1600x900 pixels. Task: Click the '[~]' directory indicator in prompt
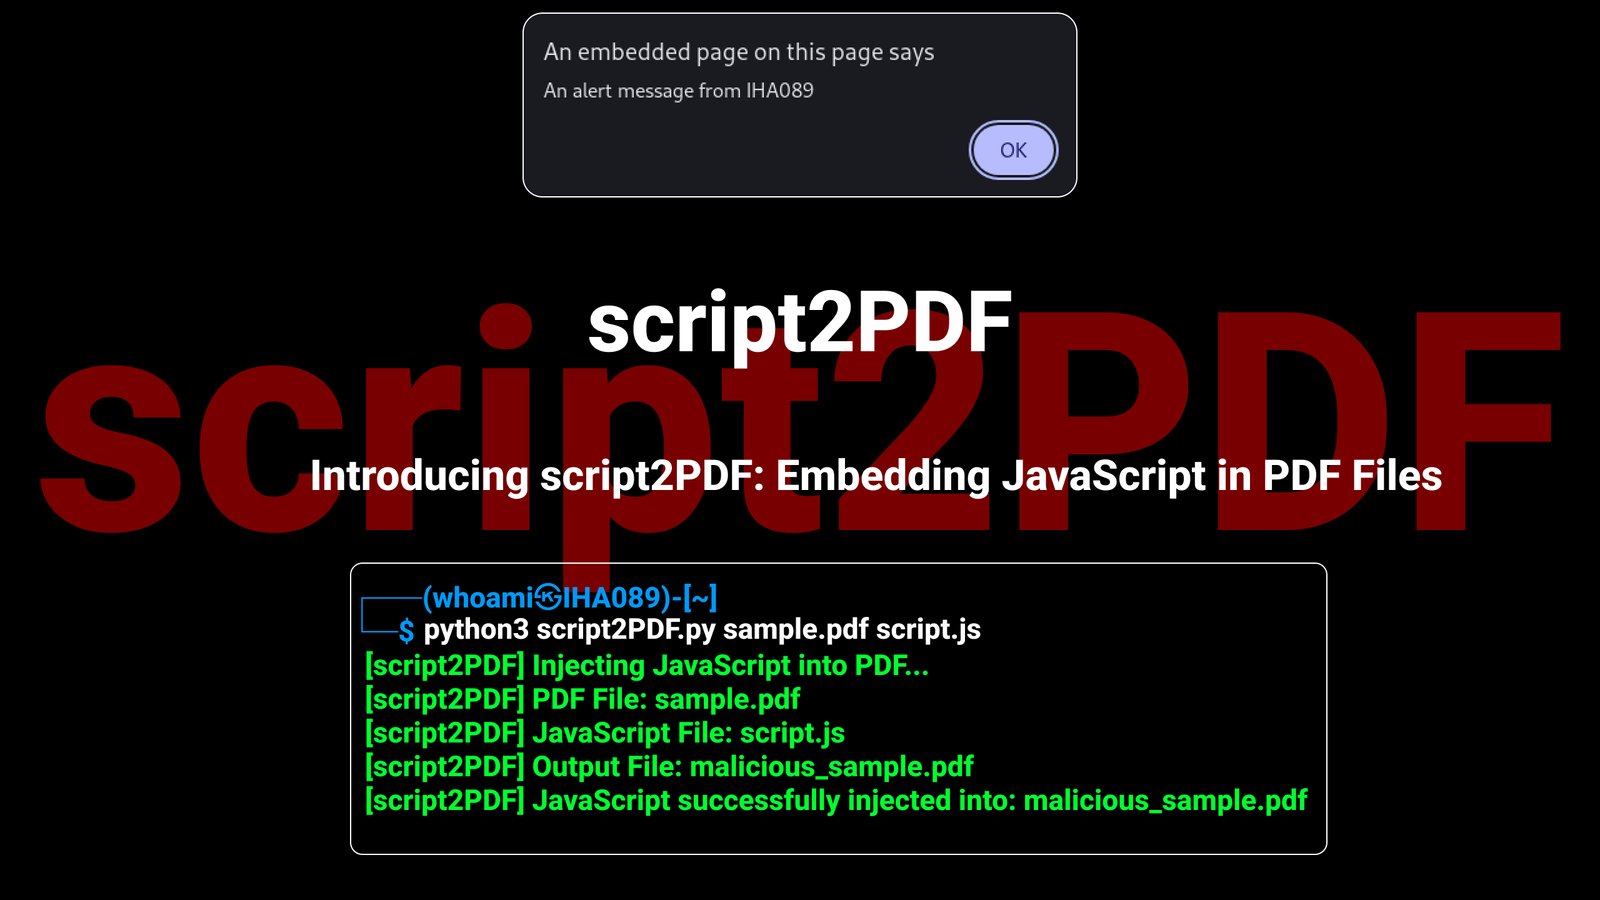coord(700,598)
